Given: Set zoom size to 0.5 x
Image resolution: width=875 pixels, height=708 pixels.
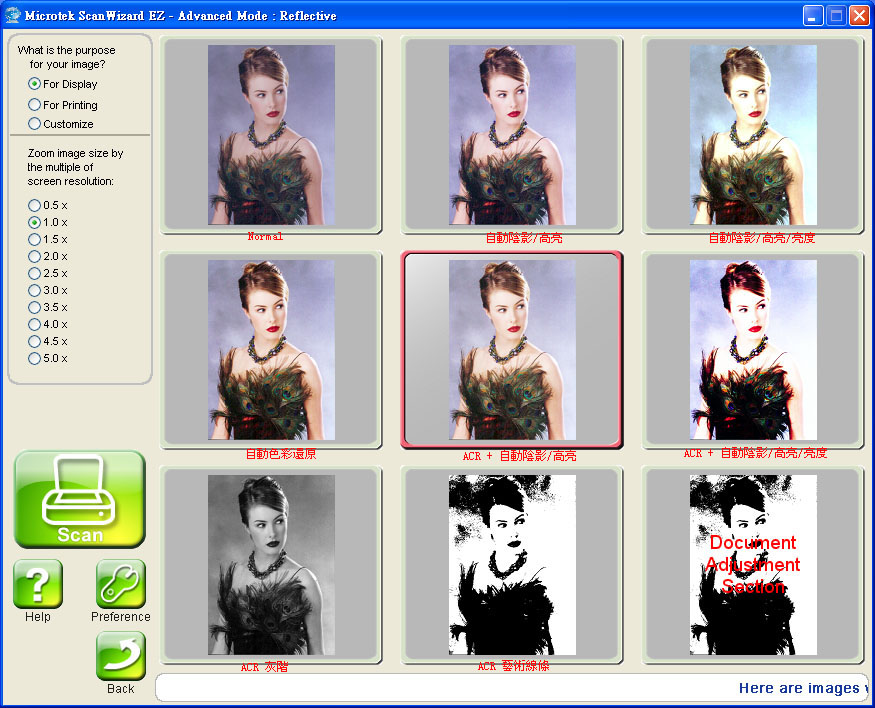Looking at the screenshot, I should tap(35, 205).
